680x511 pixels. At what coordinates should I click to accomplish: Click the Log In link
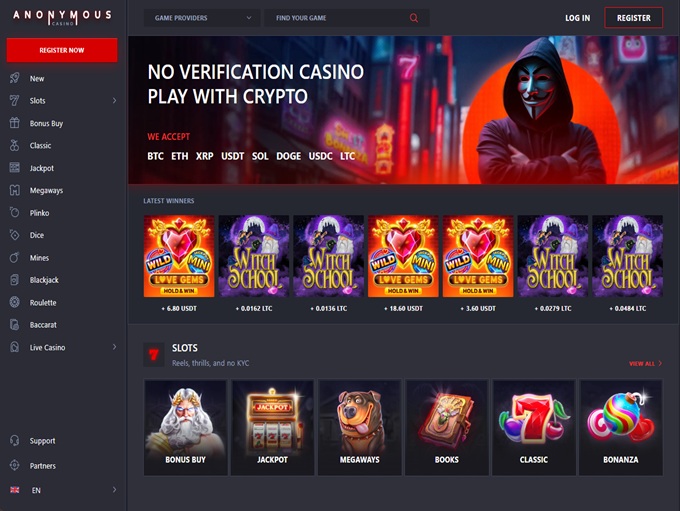coord(577,18)
